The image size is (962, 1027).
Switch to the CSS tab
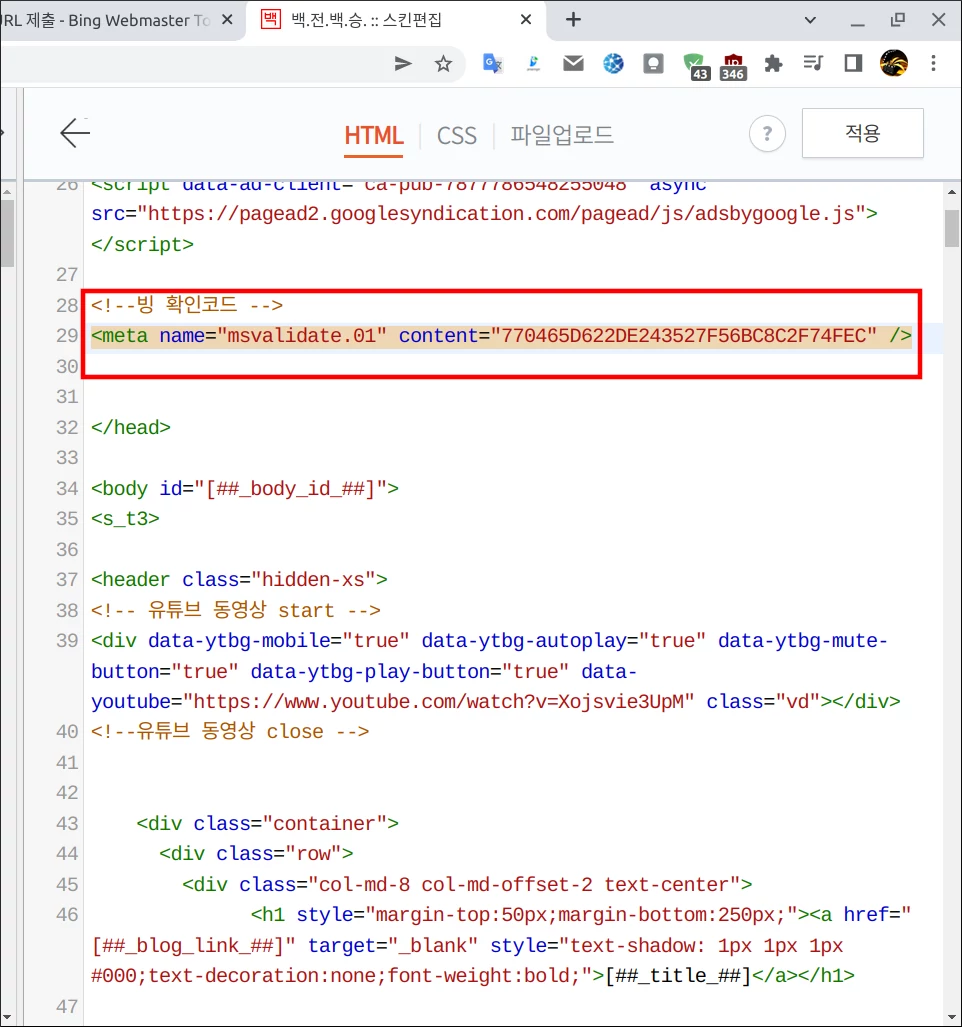pos(456,136)
